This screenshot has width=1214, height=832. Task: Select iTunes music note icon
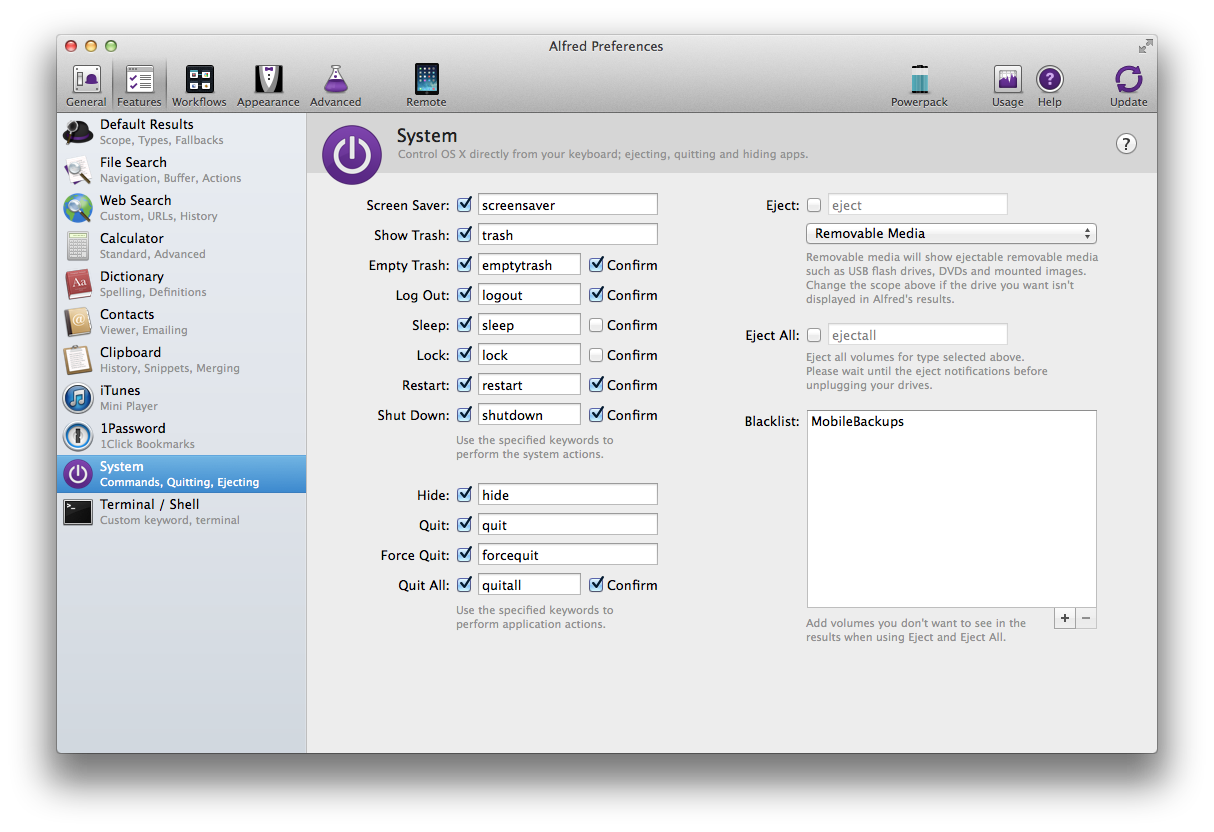[78, 398]
